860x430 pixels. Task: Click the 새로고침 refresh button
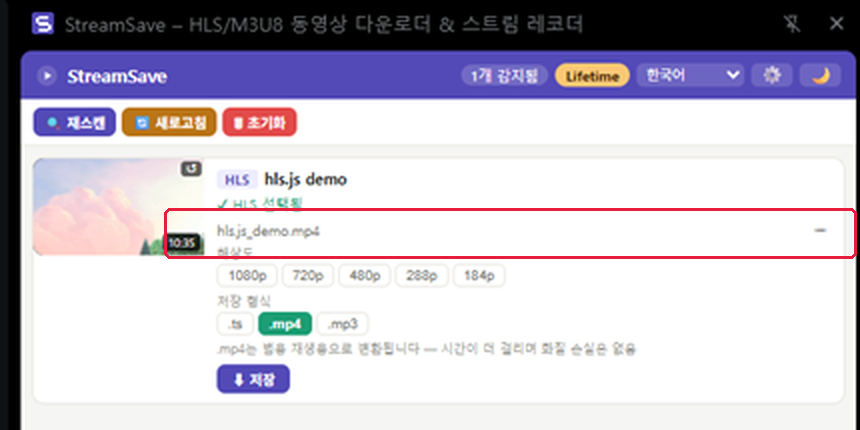(x=169, y=122)
